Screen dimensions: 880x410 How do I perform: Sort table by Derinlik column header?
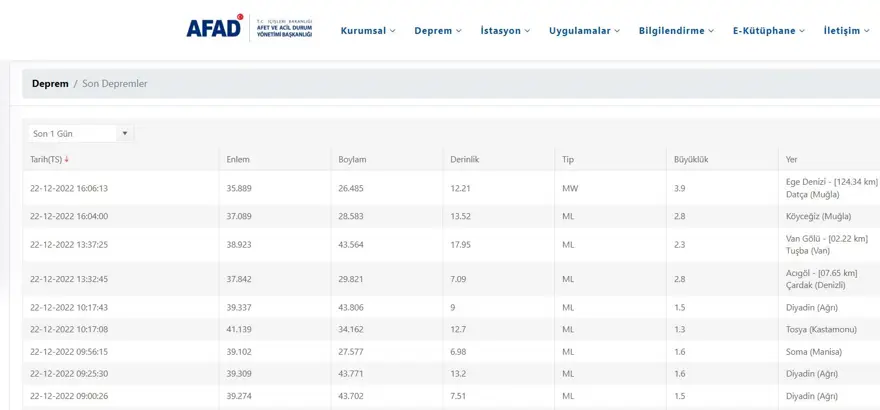(465, 160)
